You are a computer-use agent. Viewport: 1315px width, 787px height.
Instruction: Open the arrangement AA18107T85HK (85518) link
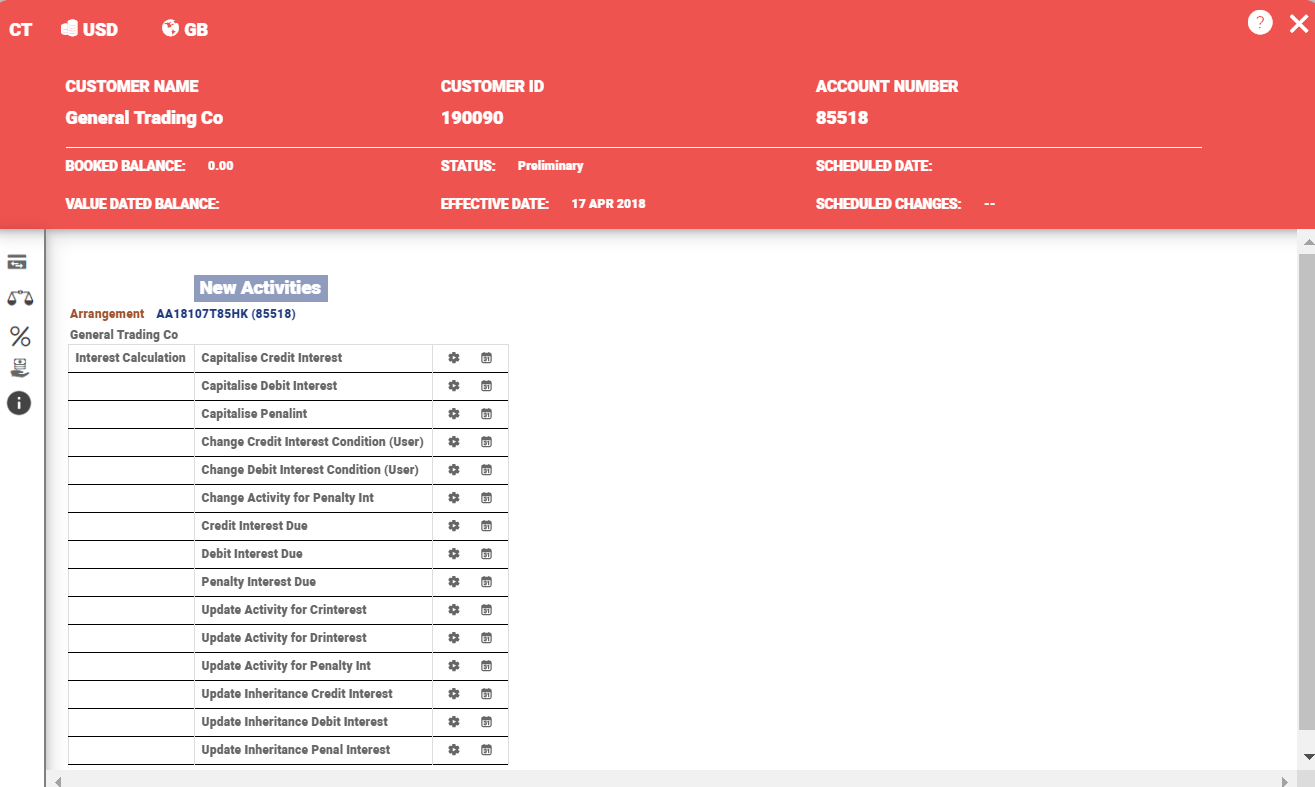tap(225, 314)
